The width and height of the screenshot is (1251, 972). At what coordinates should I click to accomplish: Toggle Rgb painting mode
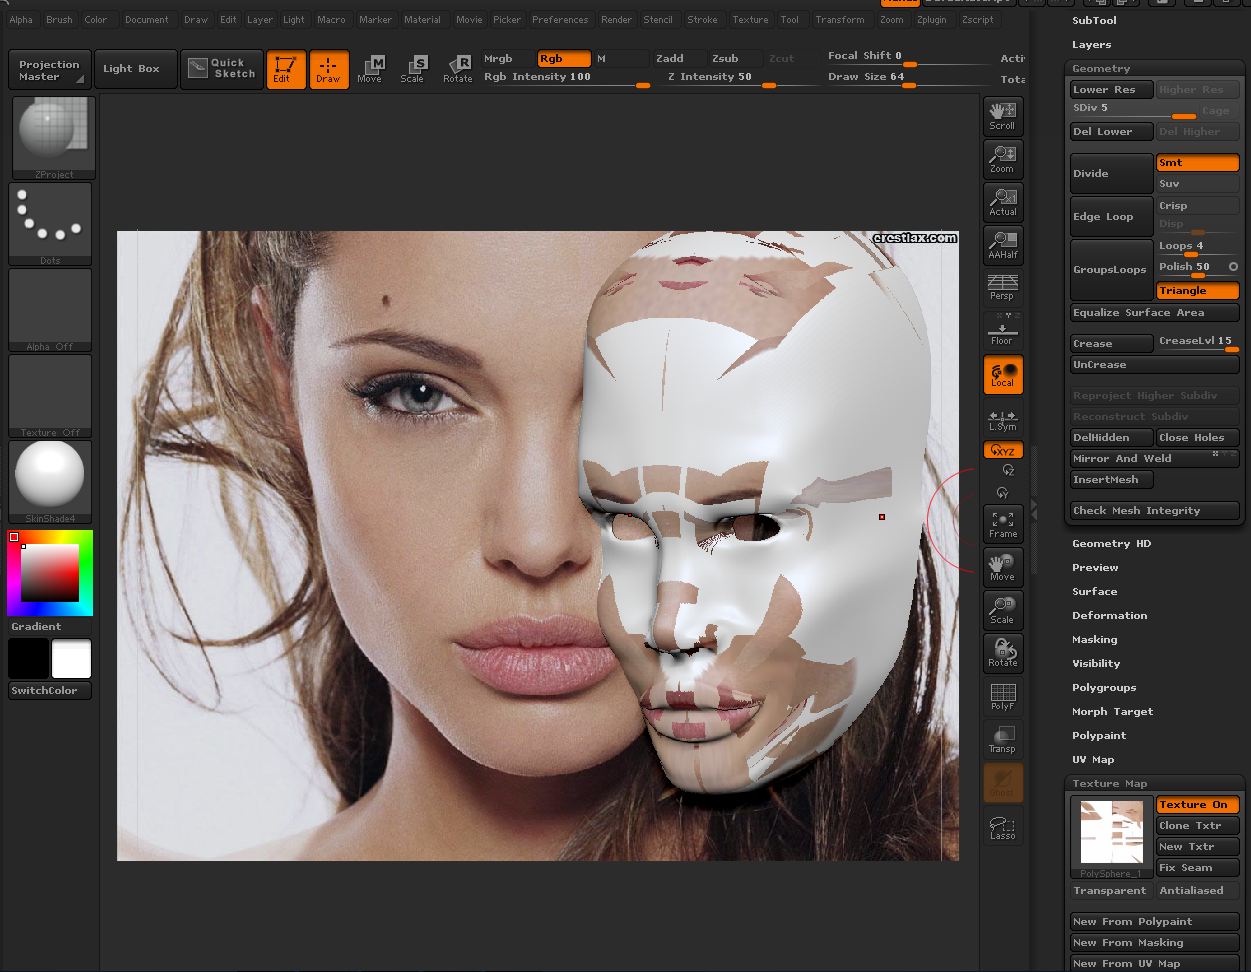[x=564, y=59]
